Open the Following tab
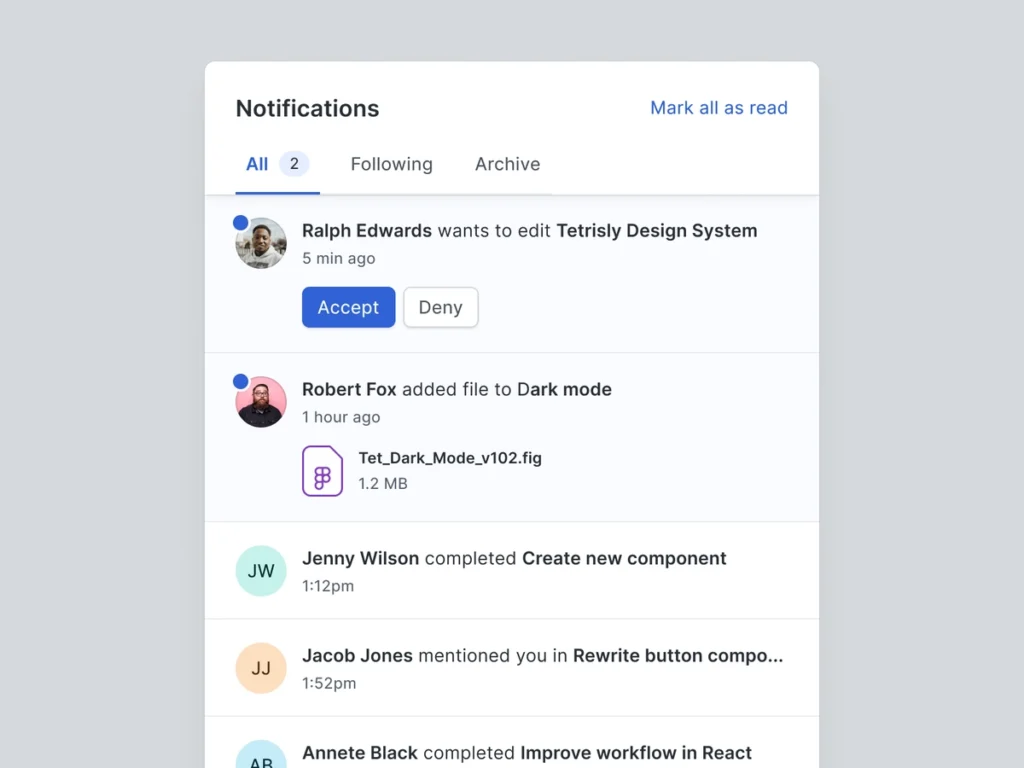 point(391,164)
